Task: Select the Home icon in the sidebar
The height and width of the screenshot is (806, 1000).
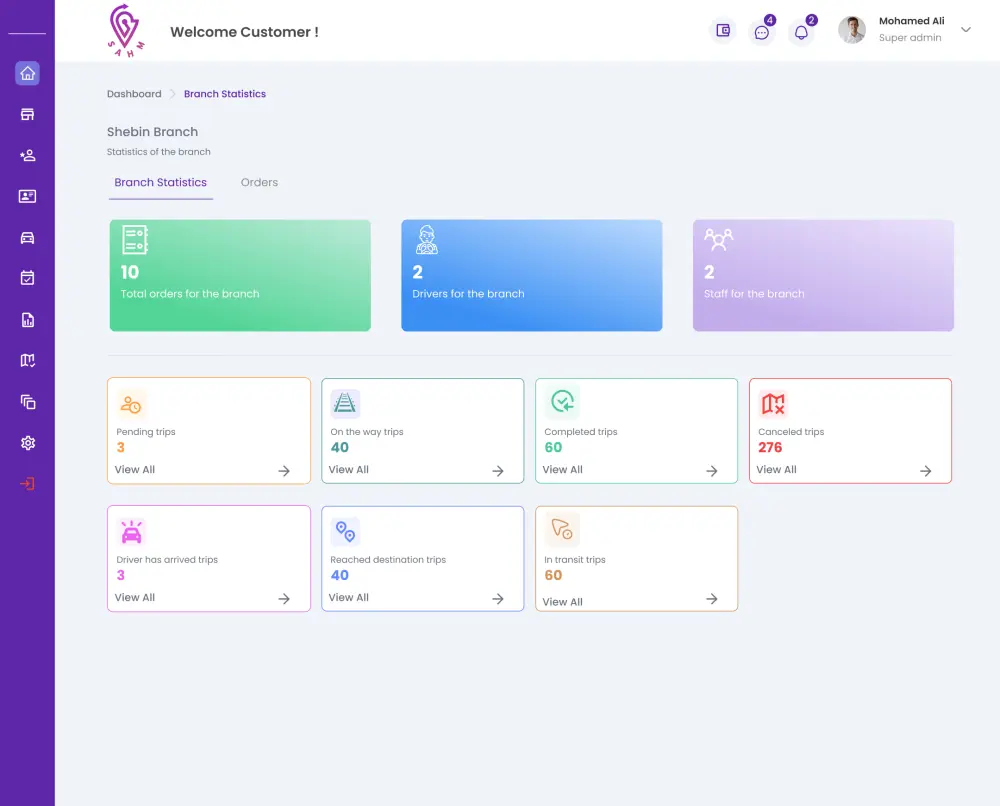Action: pos(27,73)
